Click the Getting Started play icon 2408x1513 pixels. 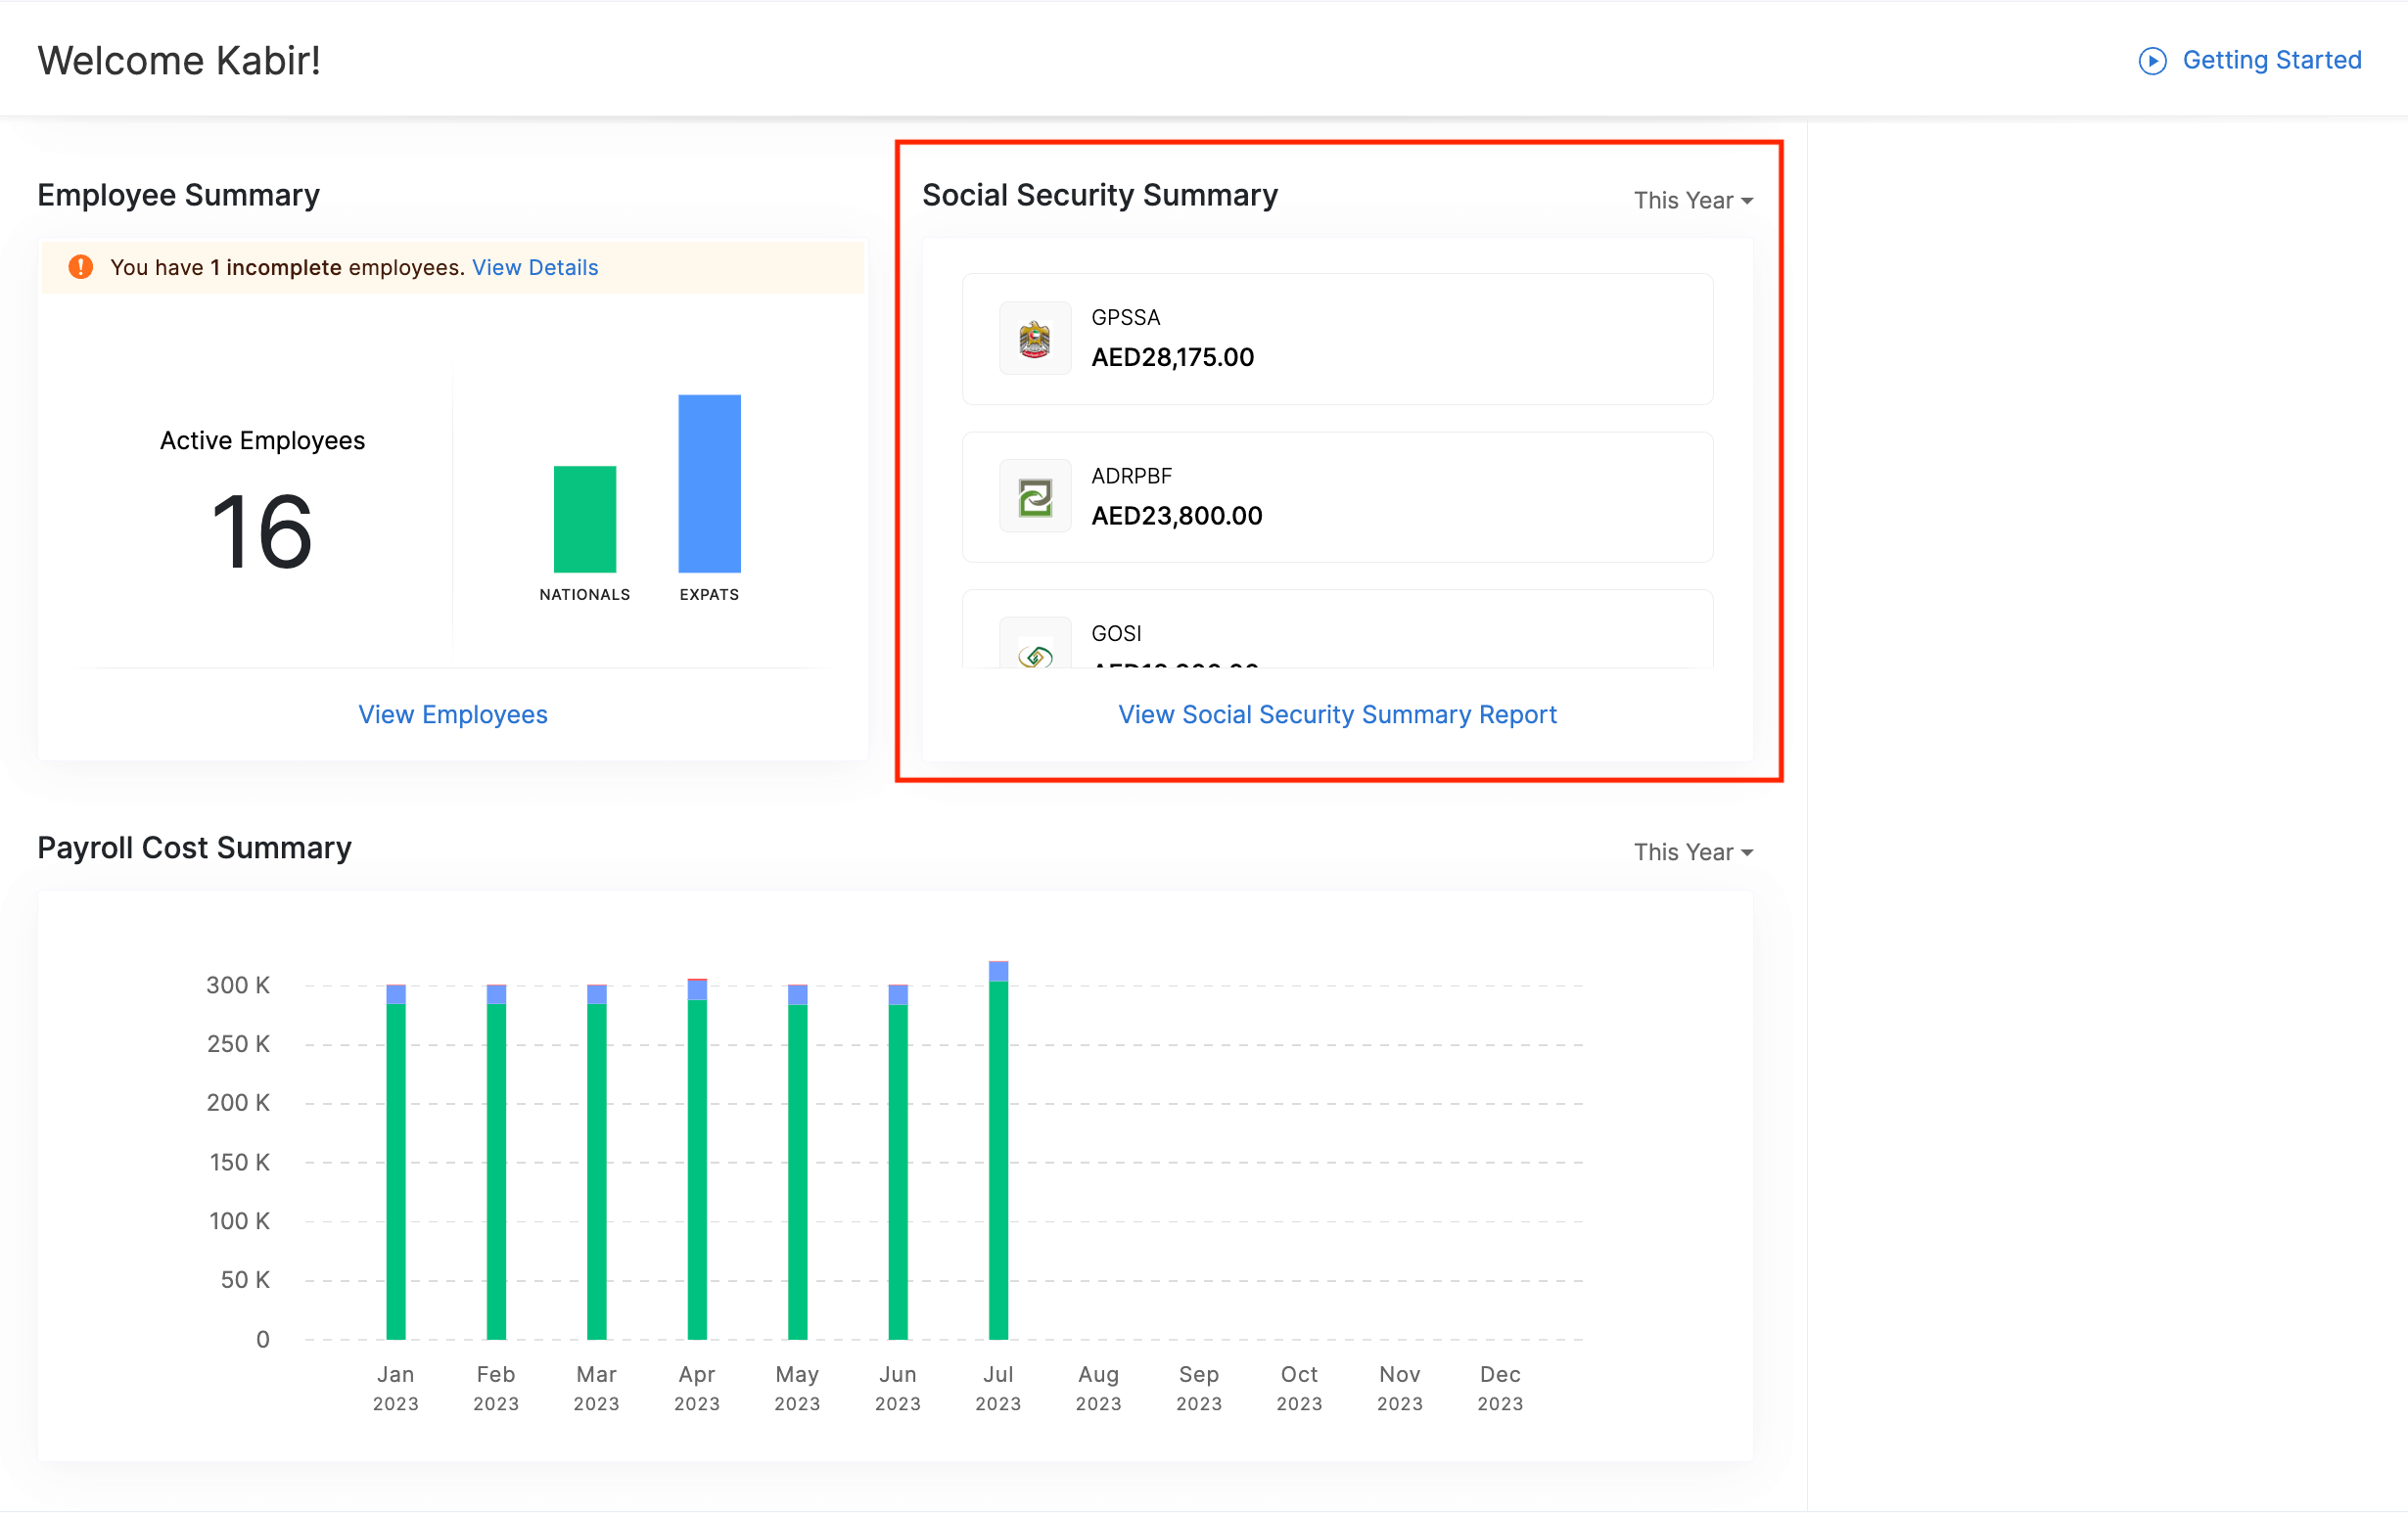point(2152,61)
